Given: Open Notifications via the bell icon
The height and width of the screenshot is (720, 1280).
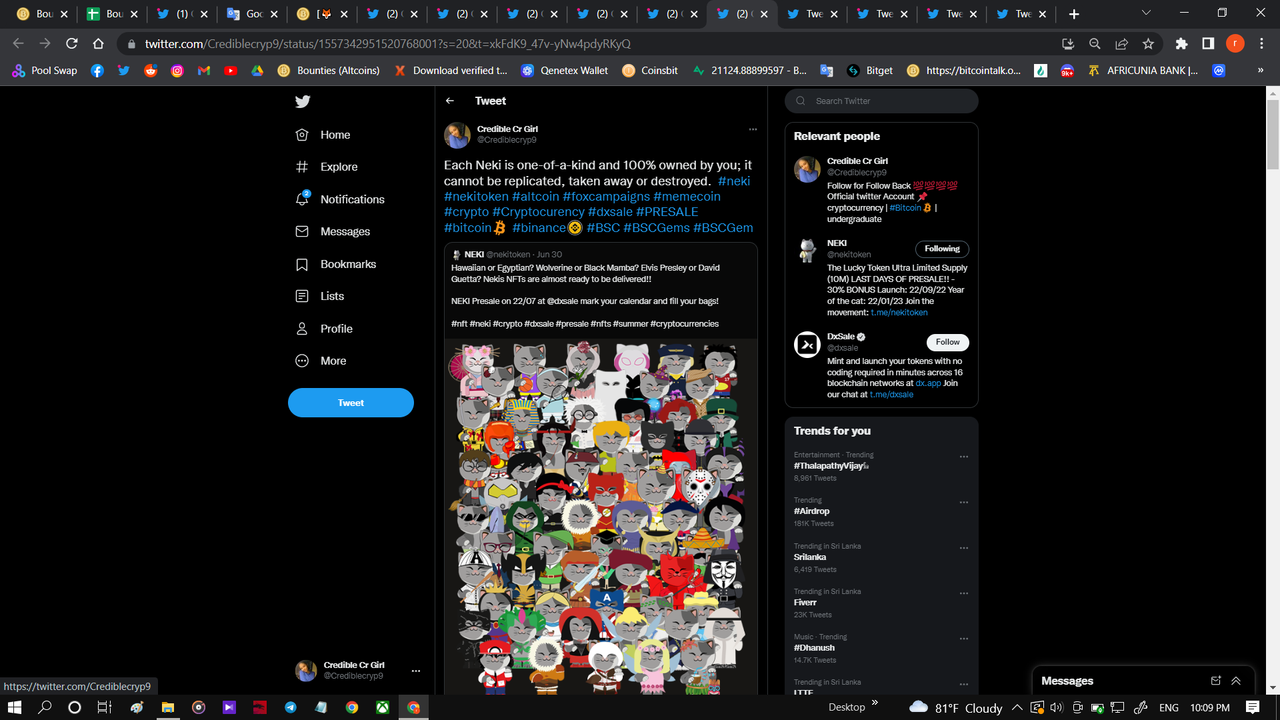Looking at the screenshot, I should pyautogui.click(x=302, y=199).
